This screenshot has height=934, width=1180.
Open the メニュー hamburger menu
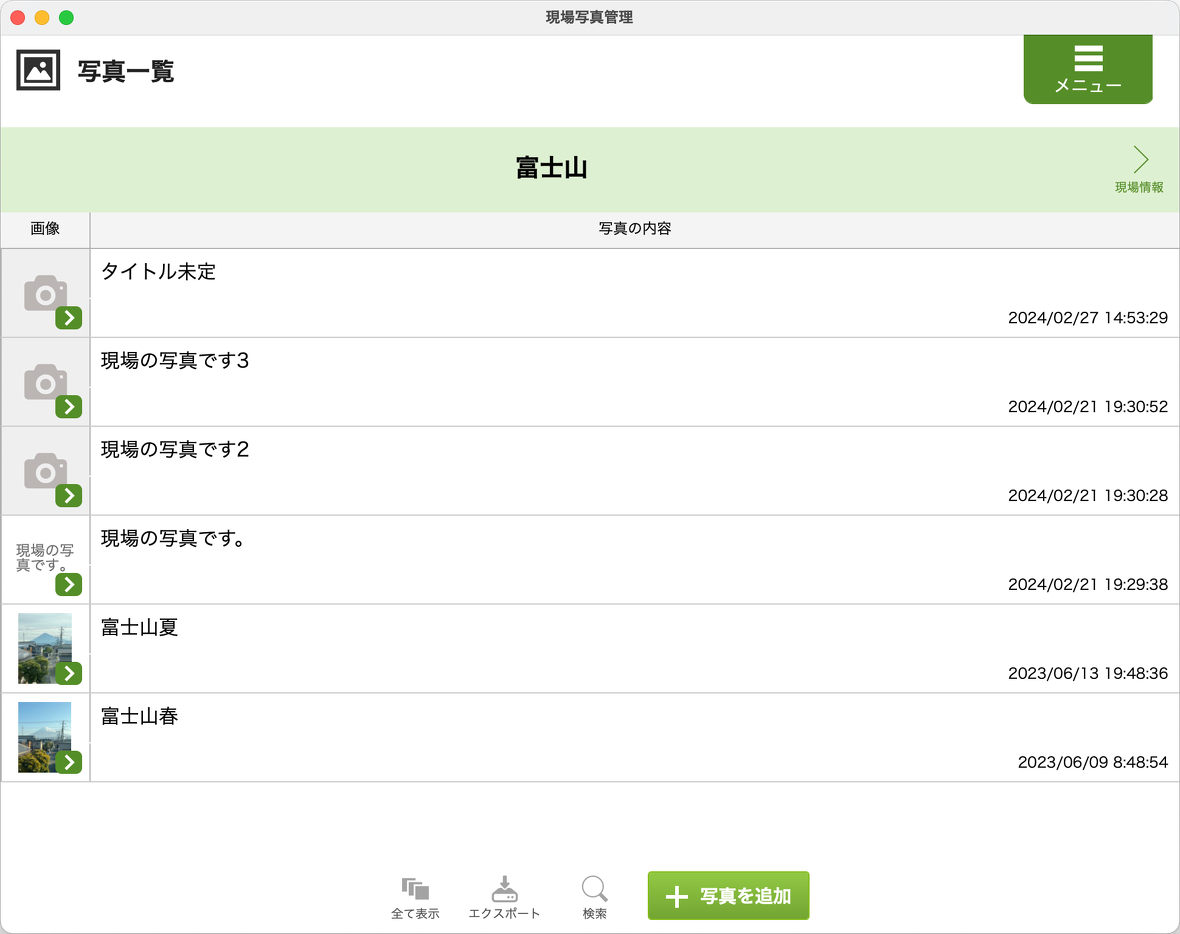[1088, 68]
